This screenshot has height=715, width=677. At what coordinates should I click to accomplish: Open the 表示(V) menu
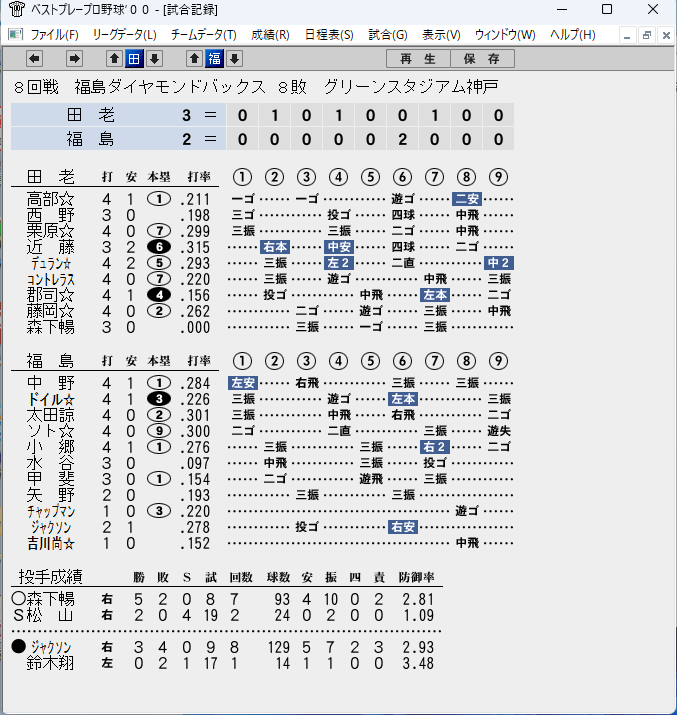coord(441,35)
